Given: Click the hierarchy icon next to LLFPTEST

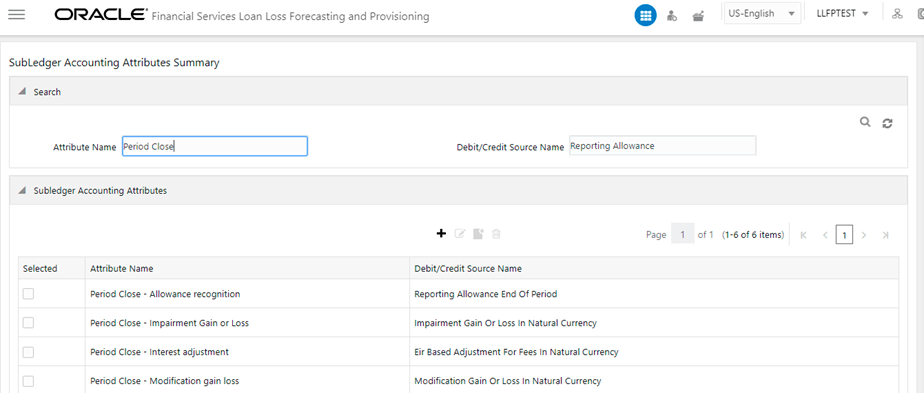Looking at the screenshot, I should (897, 14).
